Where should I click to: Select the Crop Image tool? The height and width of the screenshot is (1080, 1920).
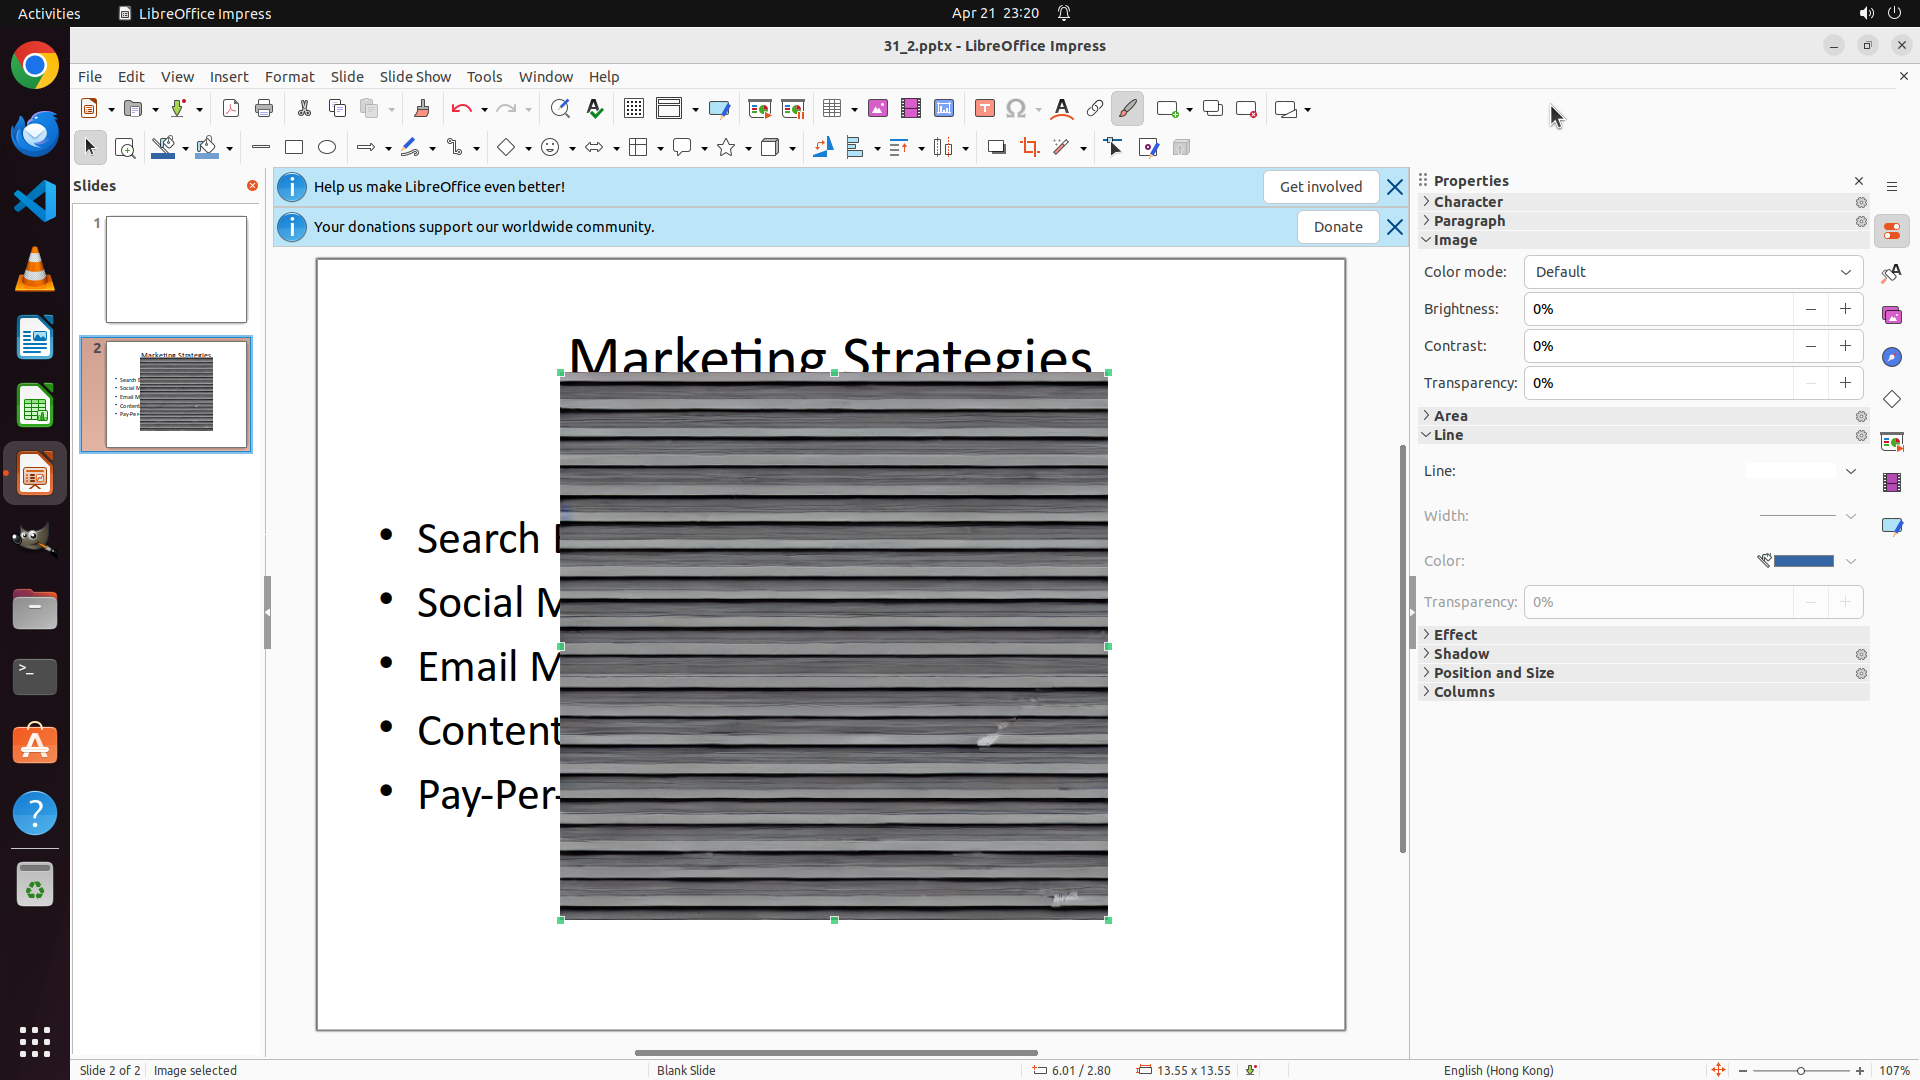click(x=1030, y=148)
